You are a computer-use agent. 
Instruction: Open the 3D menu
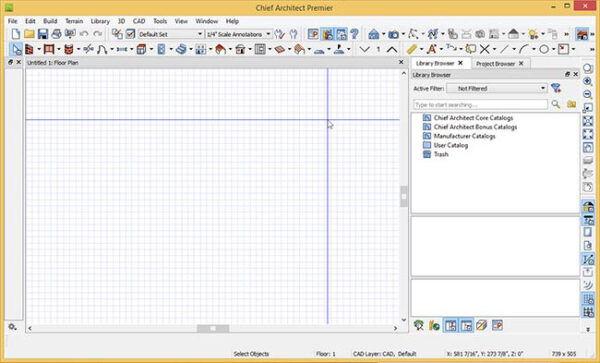[x=121, y=21]
